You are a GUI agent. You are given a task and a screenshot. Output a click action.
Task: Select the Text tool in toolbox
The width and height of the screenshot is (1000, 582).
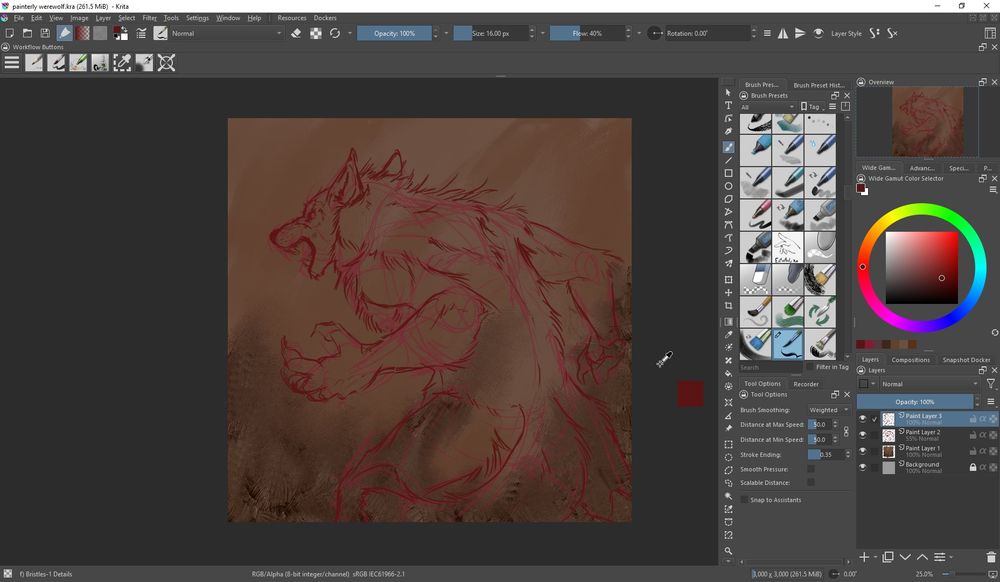(x=728, y=106)
